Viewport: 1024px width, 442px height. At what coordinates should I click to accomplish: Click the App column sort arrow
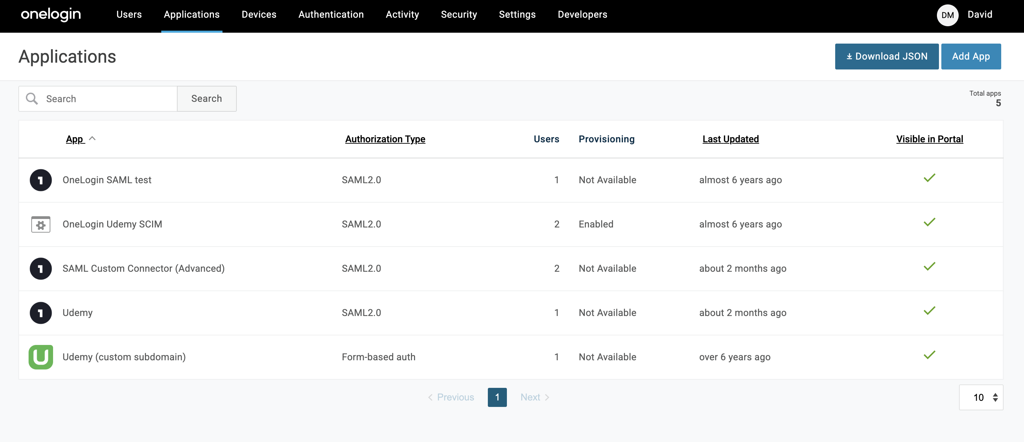click(x=92, y=138)
